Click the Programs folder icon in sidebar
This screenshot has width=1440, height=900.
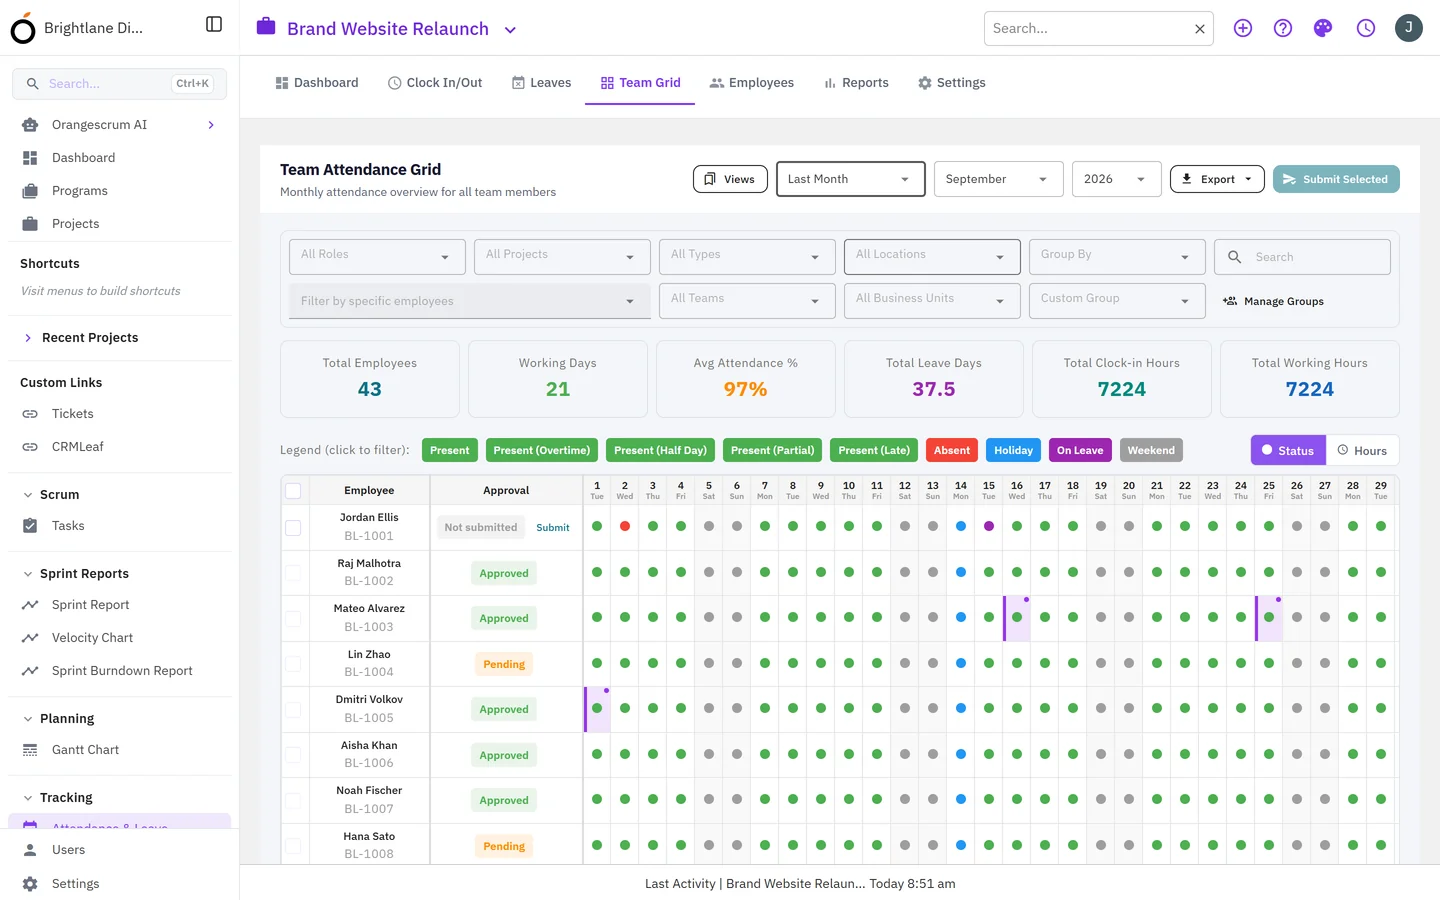[x=30, y=191]
